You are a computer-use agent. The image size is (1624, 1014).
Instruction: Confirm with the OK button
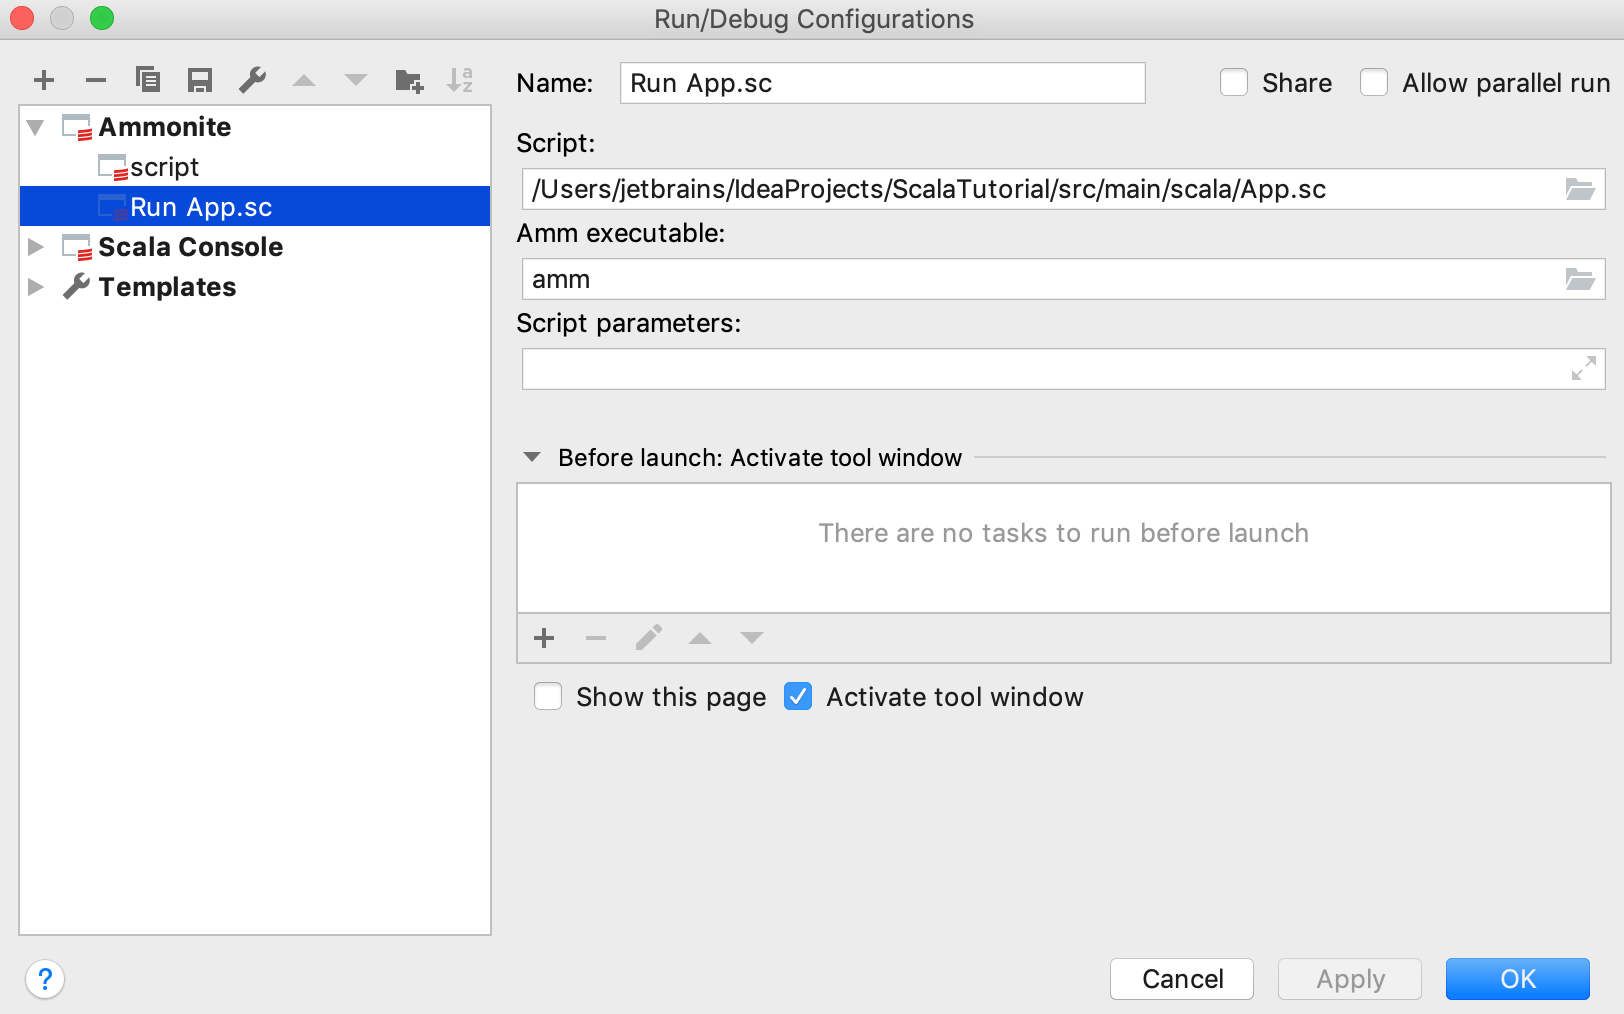1517,979
